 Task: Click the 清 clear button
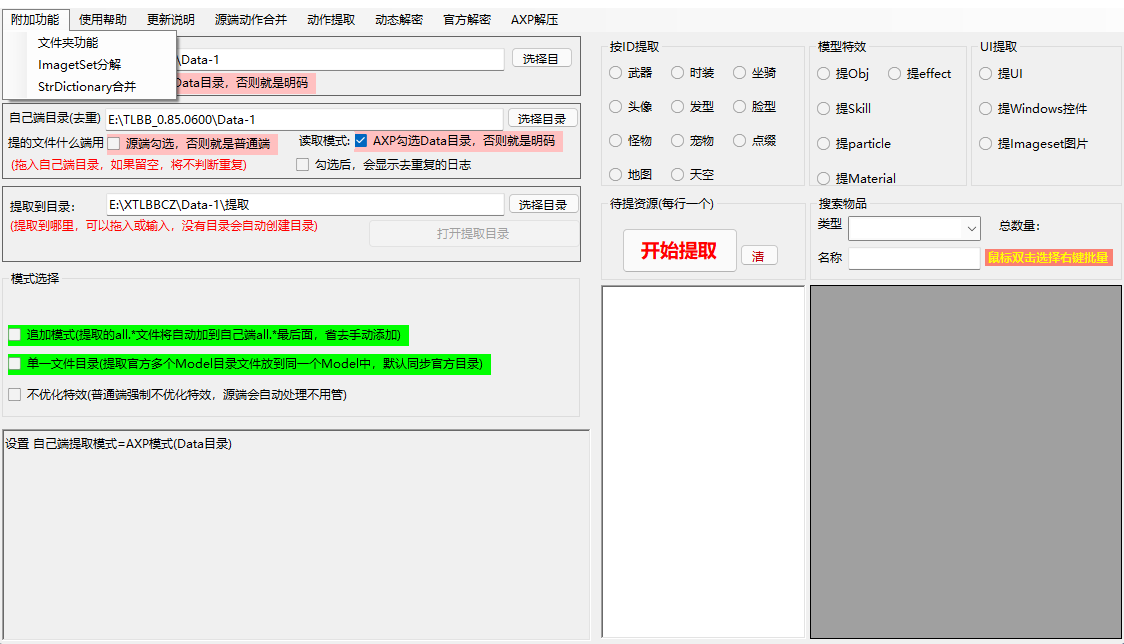(758, 256)
